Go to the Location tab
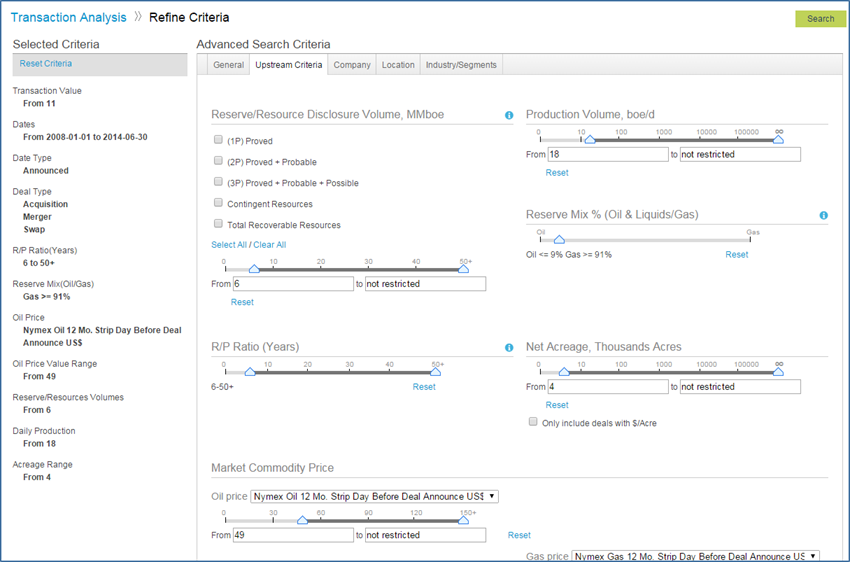 click(x=398, y=65)
